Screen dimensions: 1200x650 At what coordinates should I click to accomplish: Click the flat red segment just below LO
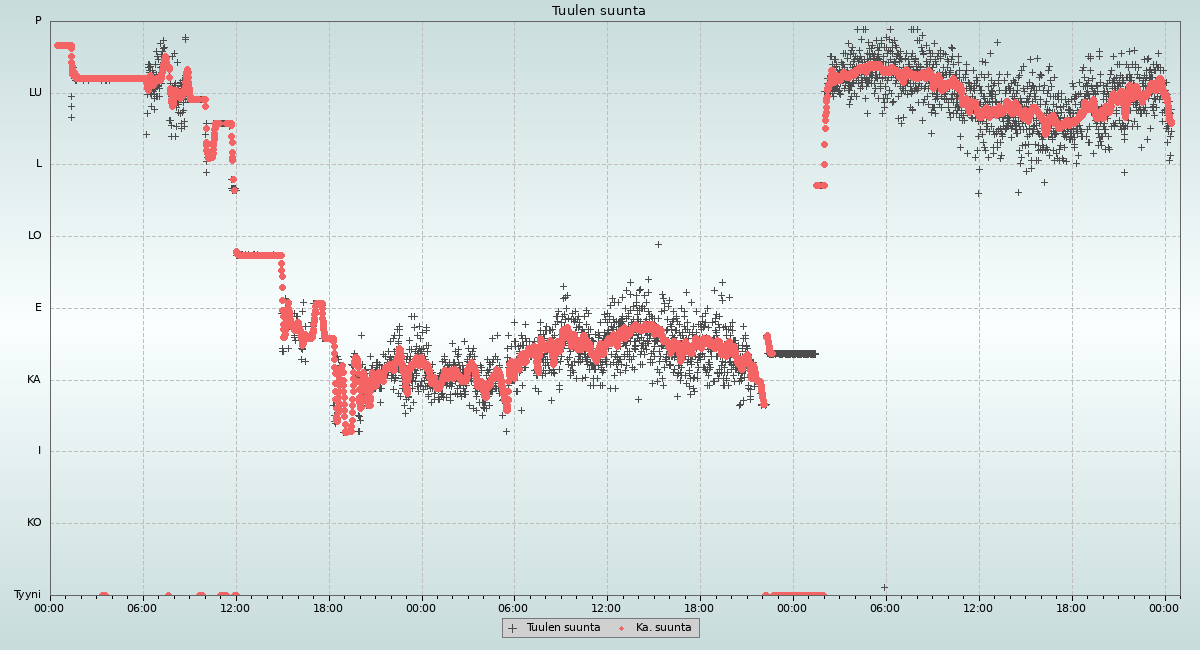tap(259, 255)
